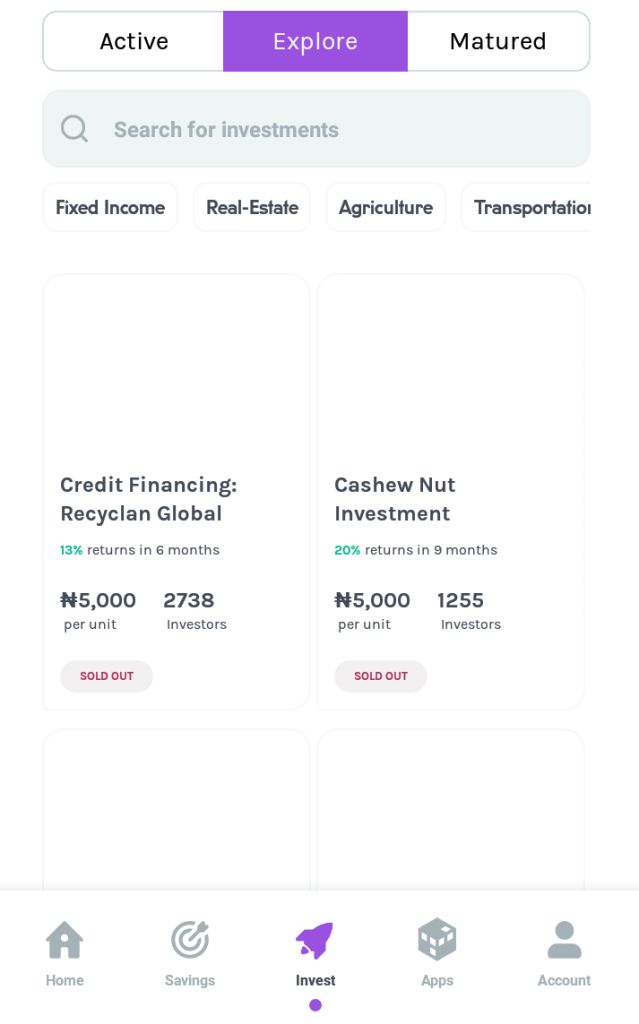Image resolution: width=639 pixels, height=1024 pixels.
Task: Open Credit Financing: Recyclan Global title
Action: 148,499
